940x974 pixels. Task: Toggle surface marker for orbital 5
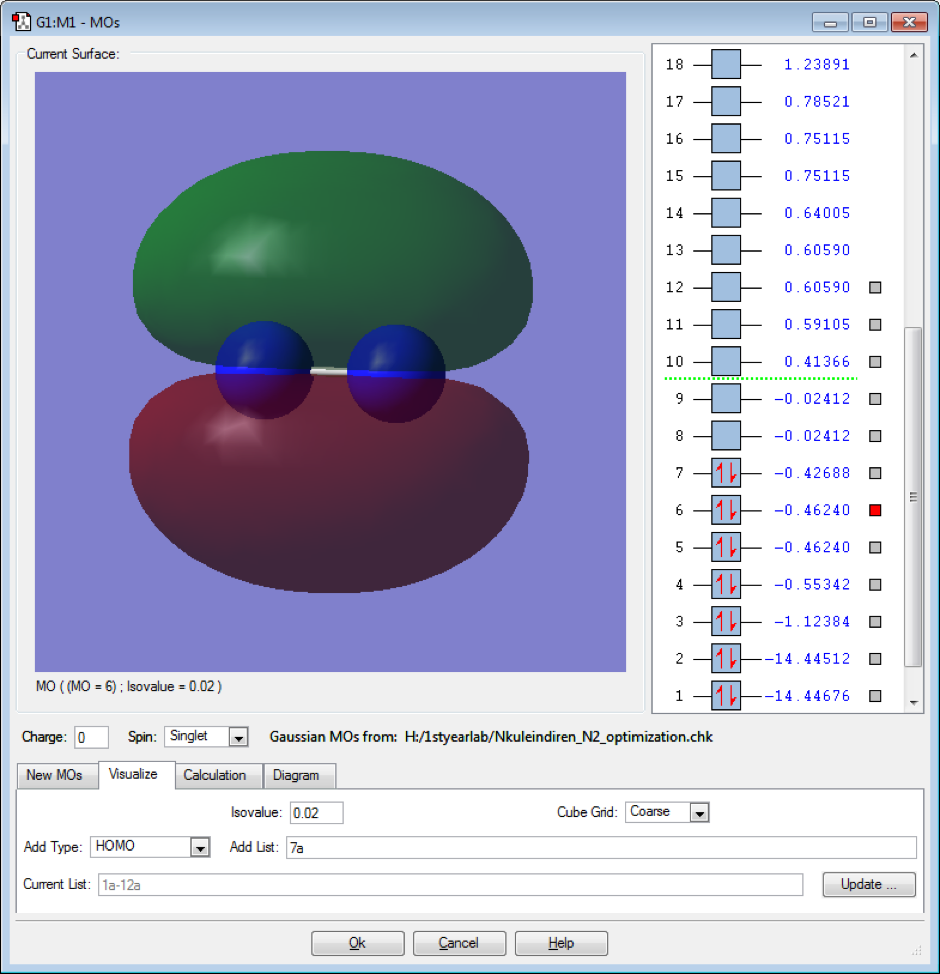point(875,547)
